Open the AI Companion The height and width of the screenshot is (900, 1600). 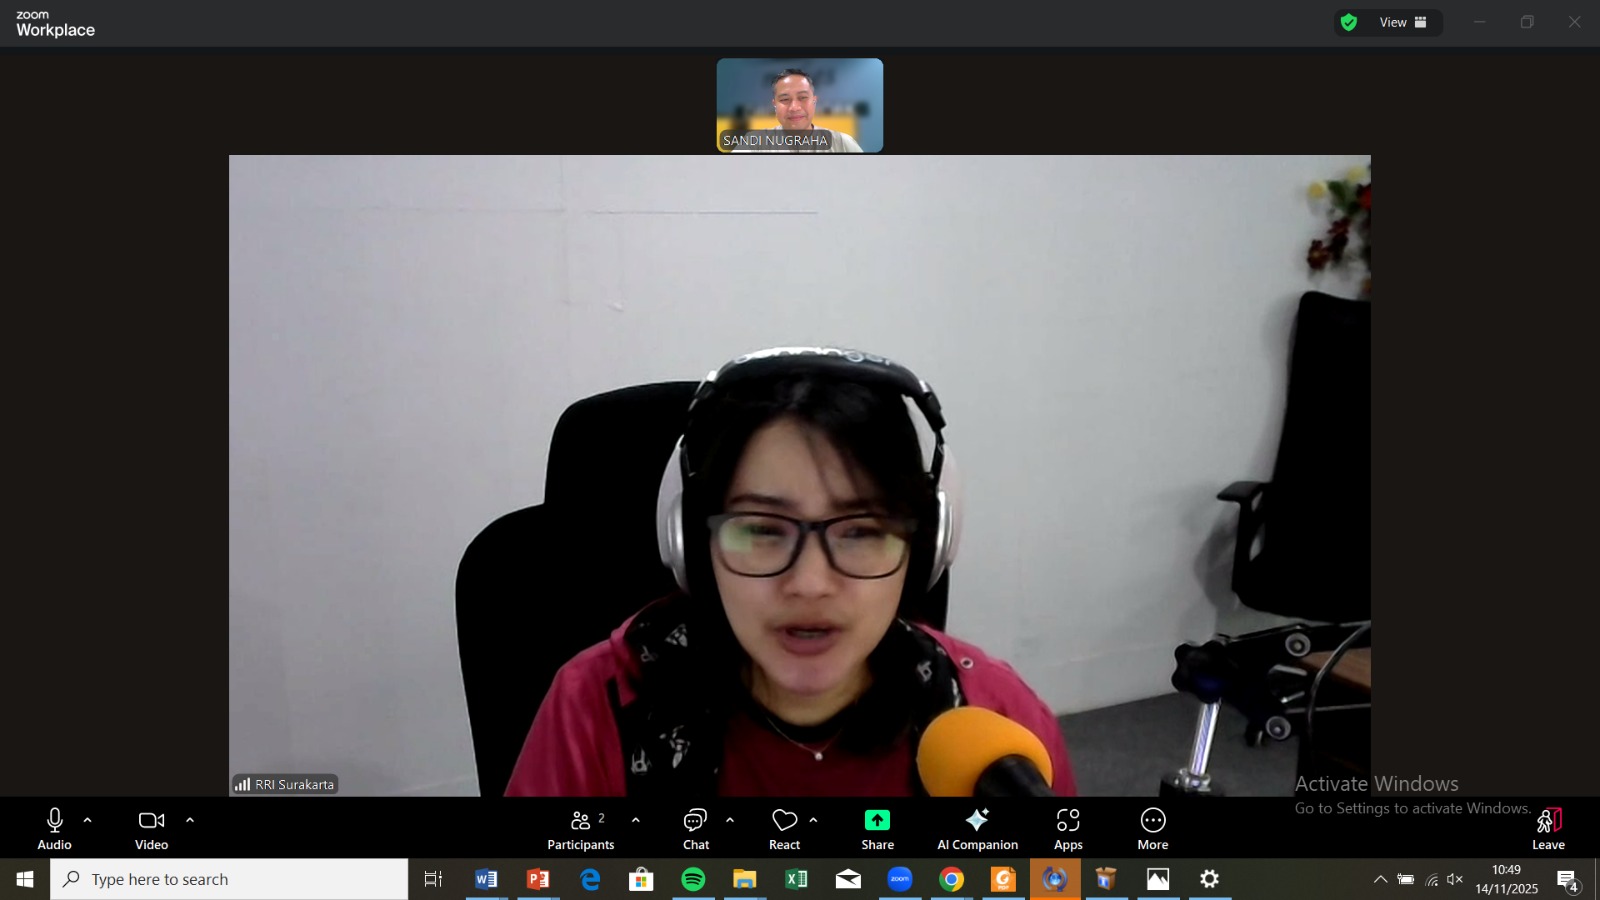tap(977, 828)
